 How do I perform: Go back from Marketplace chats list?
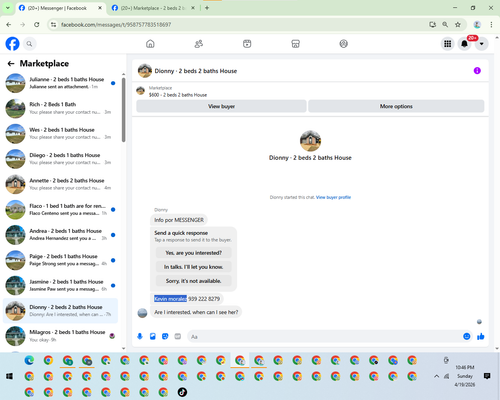pos(11,63)
